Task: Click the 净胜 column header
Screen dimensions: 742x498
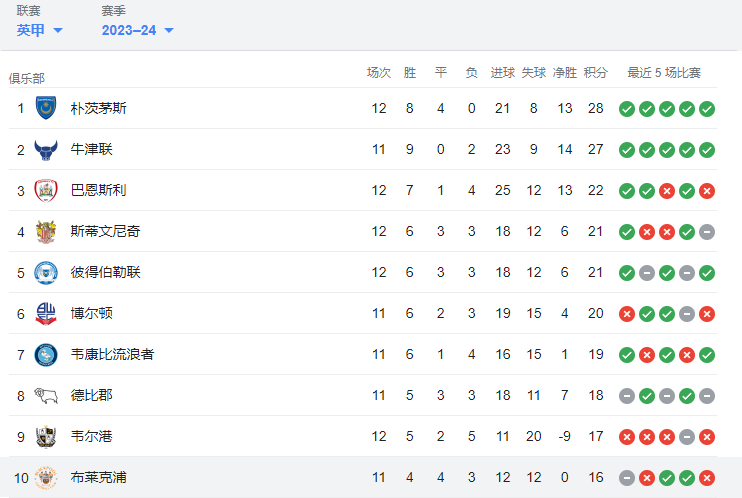Action: tap(565, 73)
